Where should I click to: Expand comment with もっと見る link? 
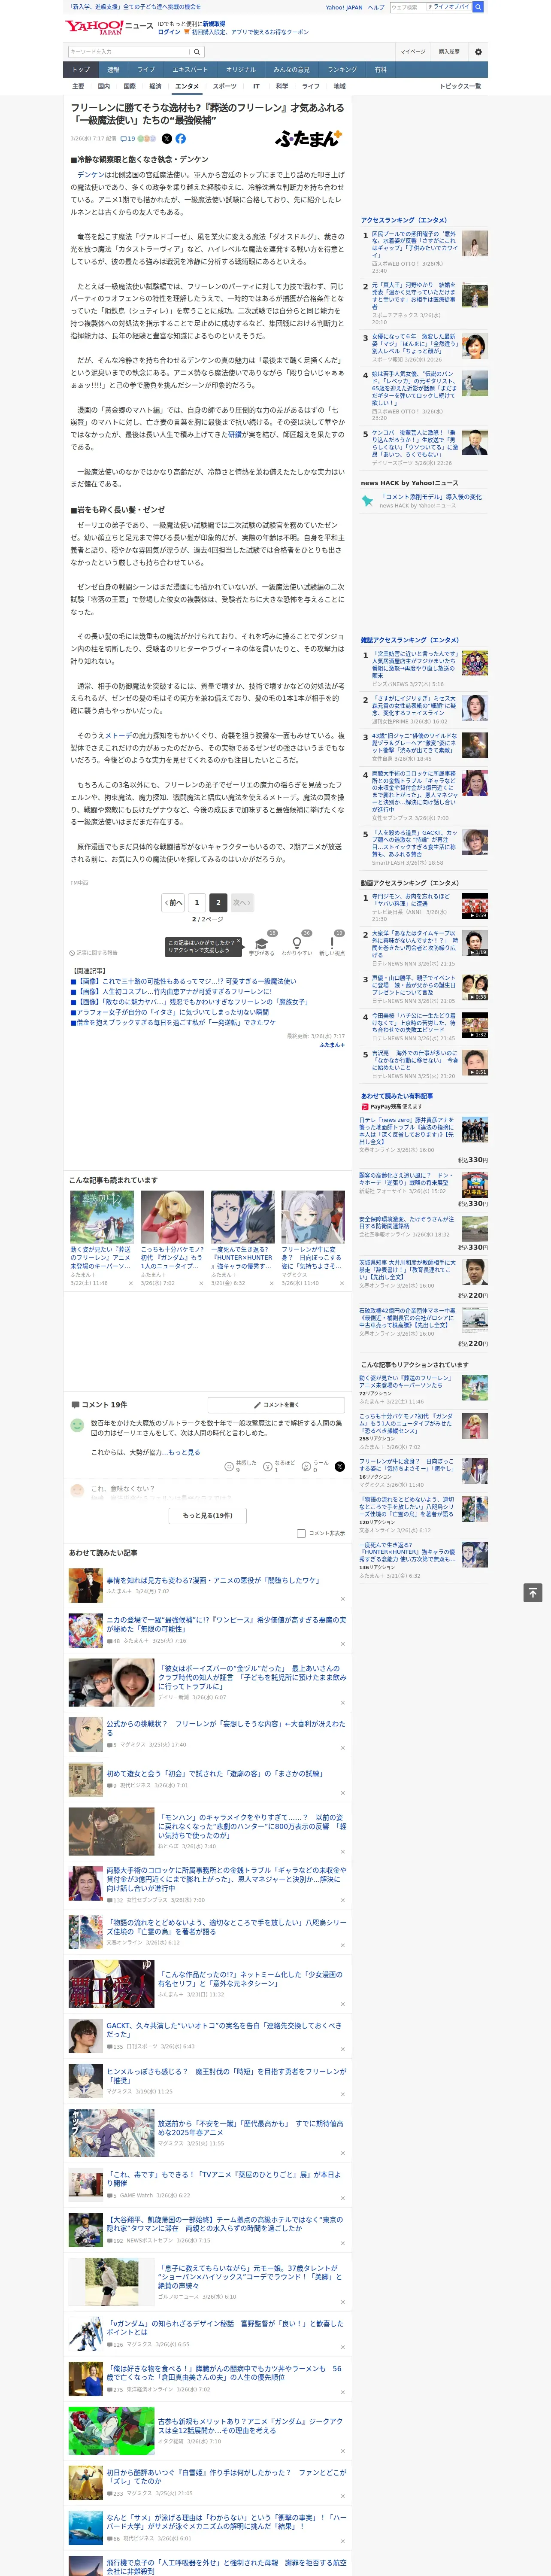tap(184, 1452)
